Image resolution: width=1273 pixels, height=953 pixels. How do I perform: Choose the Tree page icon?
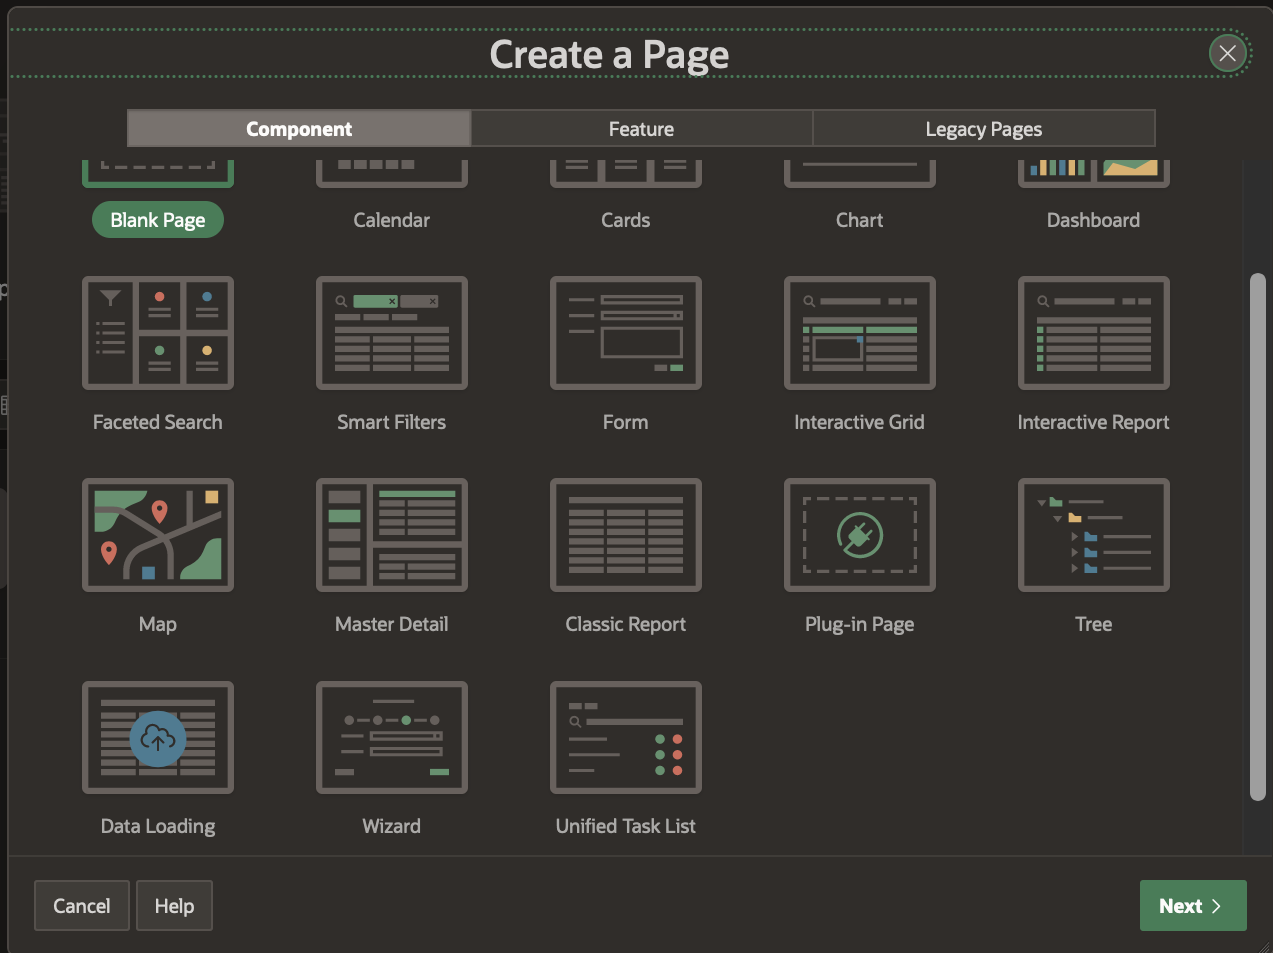(1094, 535)
